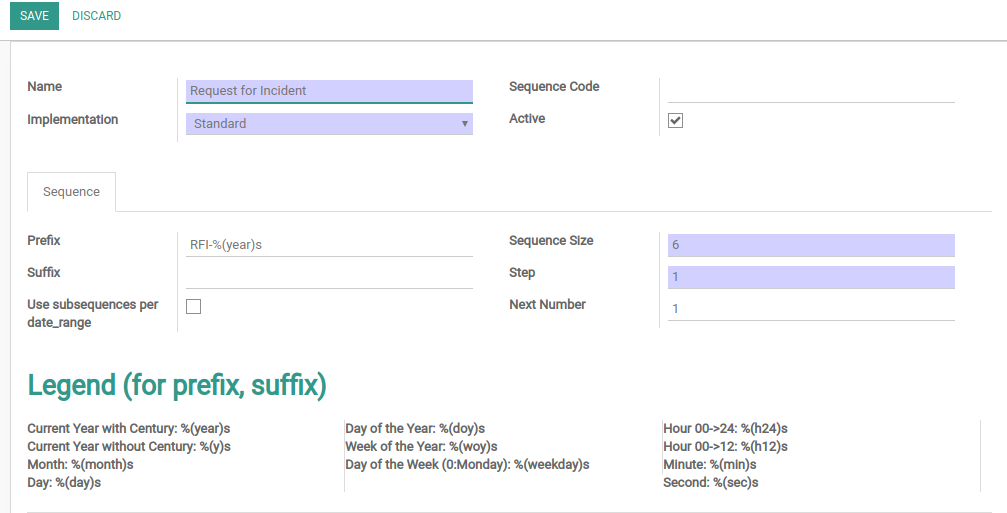Click the Current Year with Century legend text
The height and width of the screenshot is (513, 1007).
[x=129, y=428]
